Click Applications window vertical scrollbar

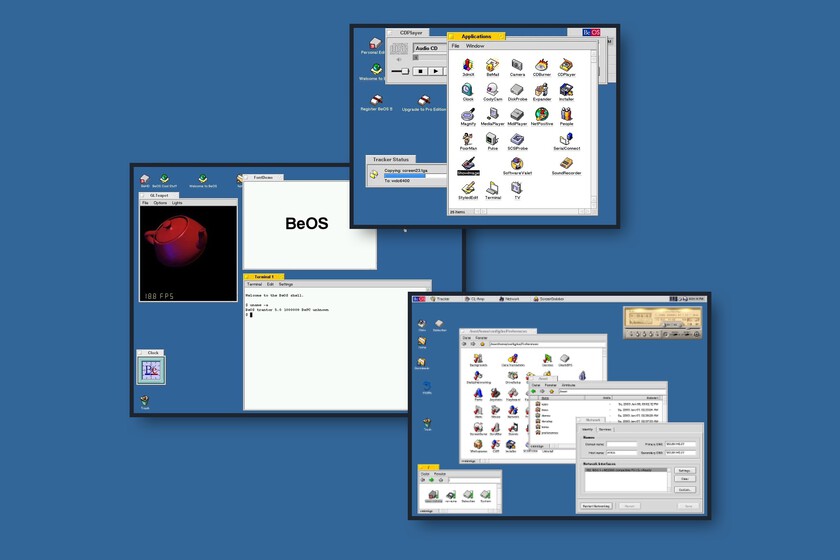[594, 129]
